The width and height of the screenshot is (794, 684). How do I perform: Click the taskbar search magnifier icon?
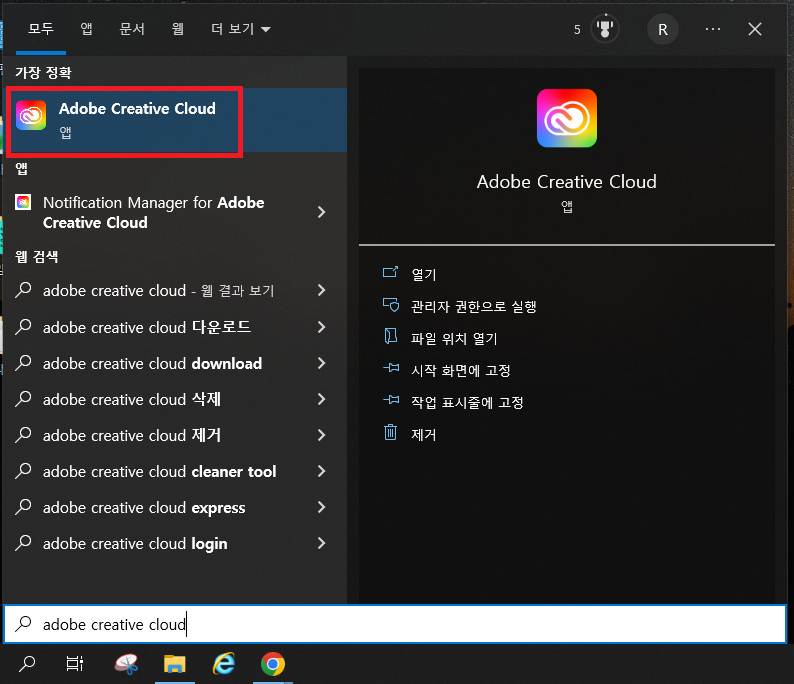coord(27,664)
